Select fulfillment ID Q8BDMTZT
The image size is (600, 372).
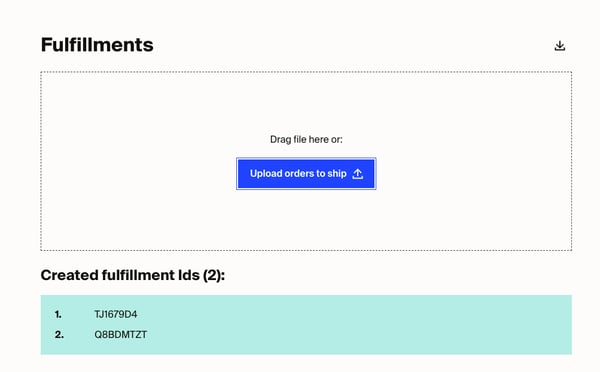point(121,334)
